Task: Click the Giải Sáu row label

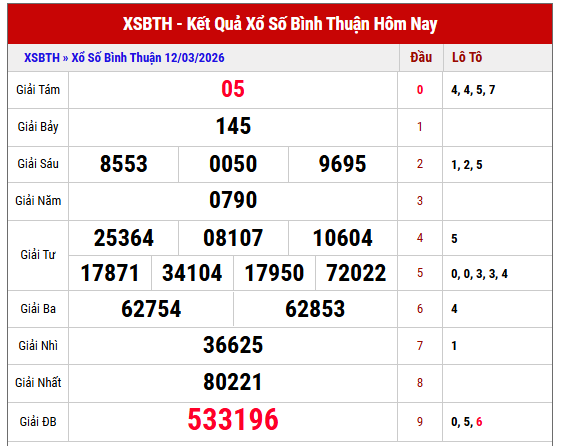Action: (38, 164)
